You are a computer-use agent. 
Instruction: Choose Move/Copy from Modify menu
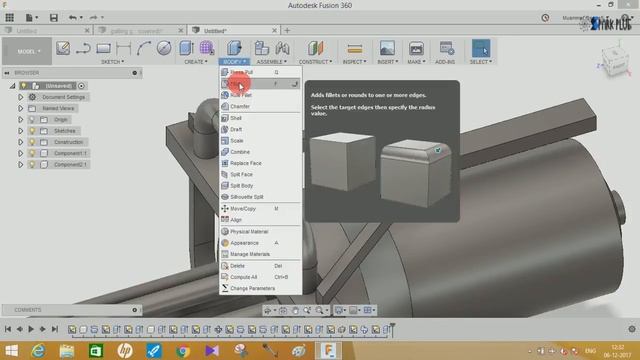260,209
